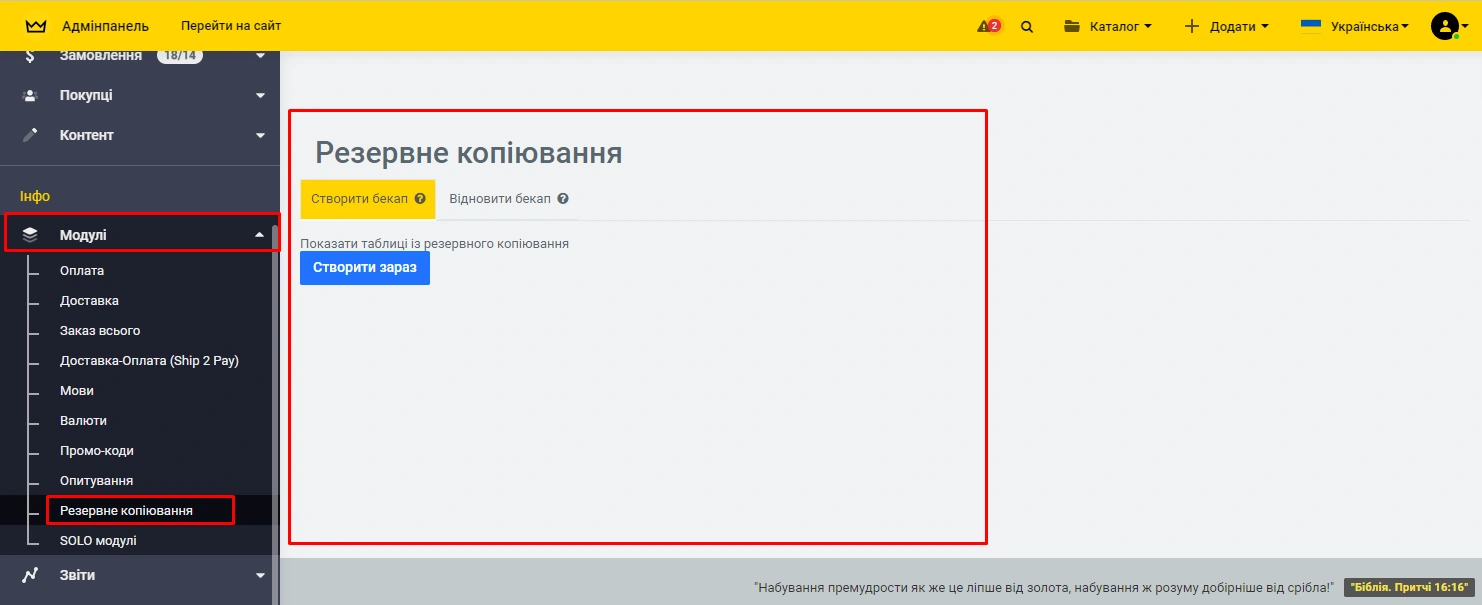The image size is (1482, 605).
Task: Click the crown logo icon
Action: (x=36, y=26)
